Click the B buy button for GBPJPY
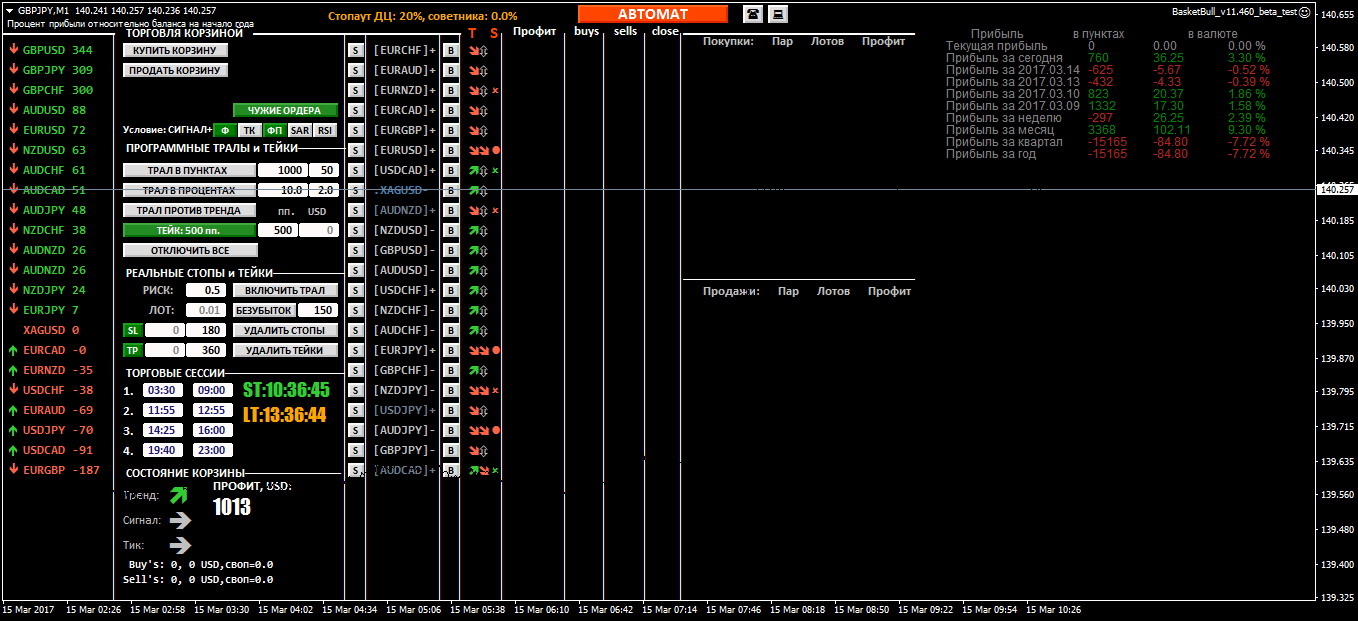 click(x=450, y=450)
